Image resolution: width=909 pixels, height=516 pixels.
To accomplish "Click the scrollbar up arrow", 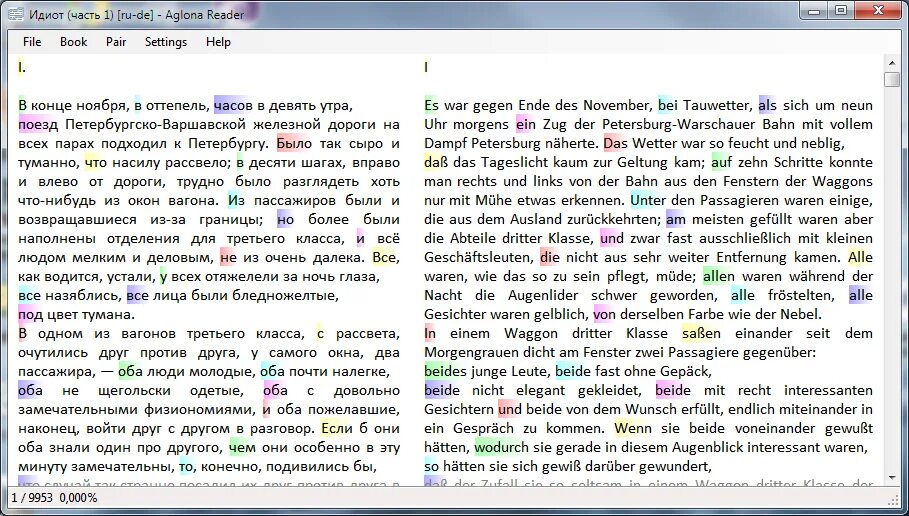I will 892,63.
